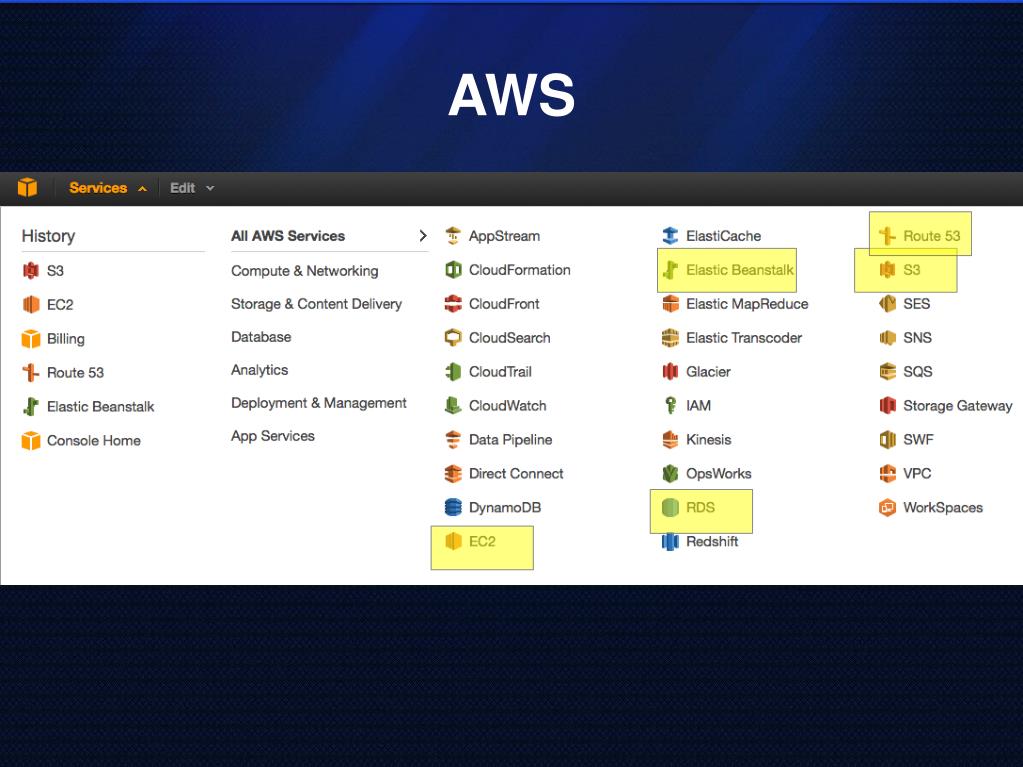Click the History heading text
Viewport: 1023px width, 767px height.
pyautogui.click(x=48, y=235)
